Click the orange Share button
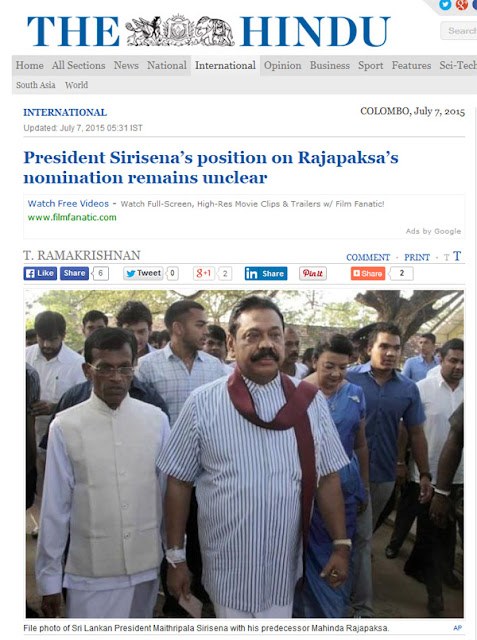The height and width of the screenshot is (640, 477). pos(368,273)
